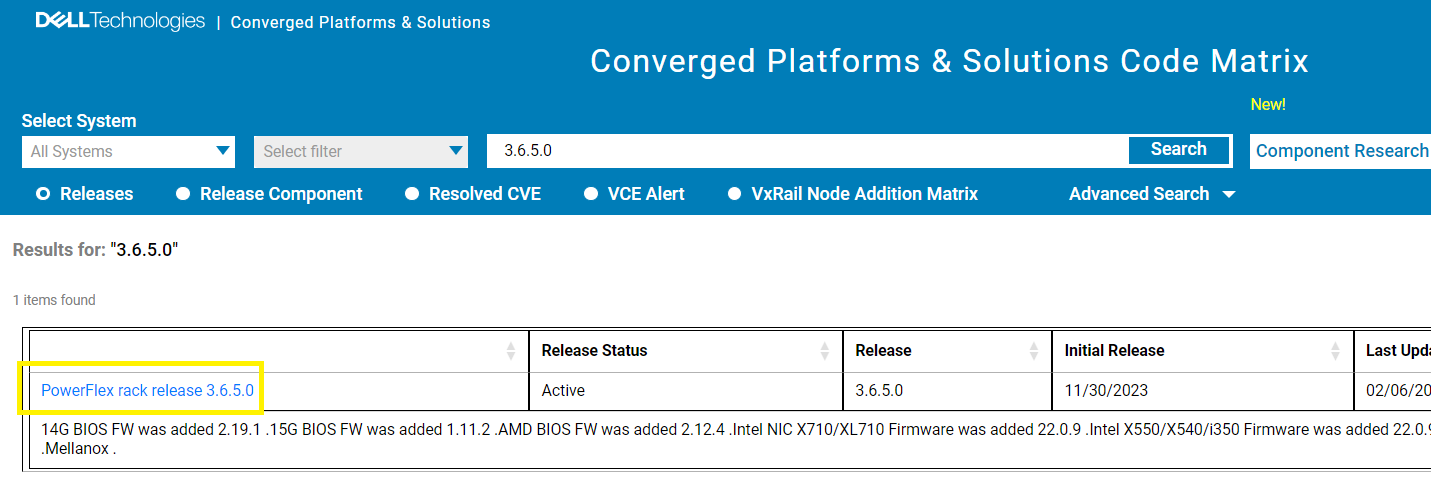The image size is (1431, 492).
Task: Click the search text field containing 3.6.5.0
Action: [806, 151]
